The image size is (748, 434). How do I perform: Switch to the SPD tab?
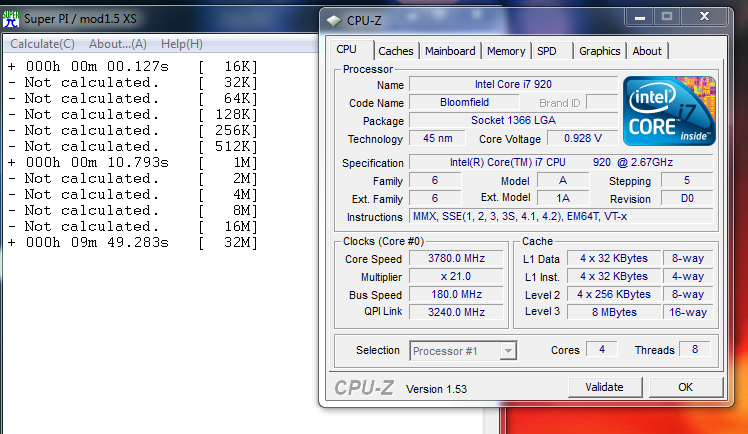coord(547,51)
